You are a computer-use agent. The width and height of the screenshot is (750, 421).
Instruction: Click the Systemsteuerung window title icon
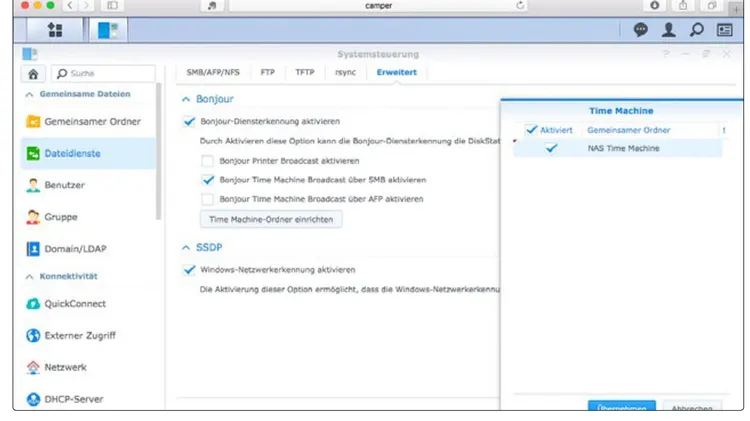30,54
